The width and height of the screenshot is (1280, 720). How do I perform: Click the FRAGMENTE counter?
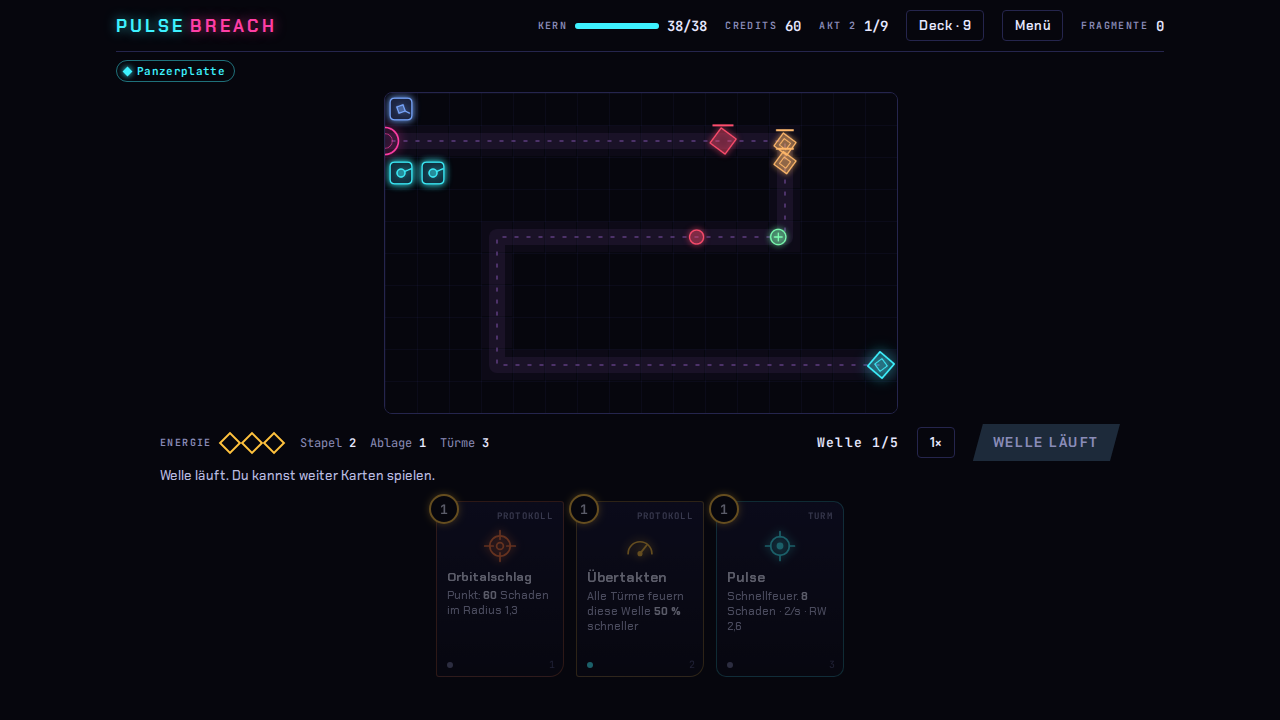tap(1122, 26)
